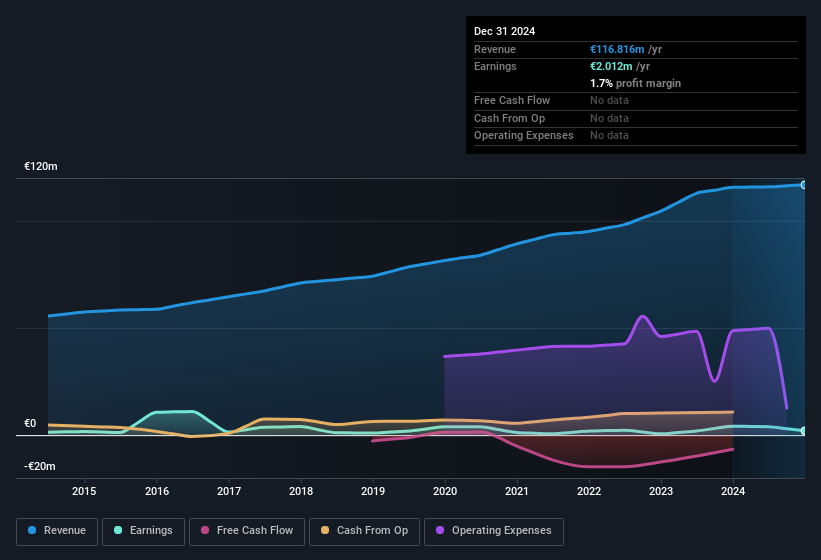The width and height of the screenshot is (821, 560).
Task: Click the 2015 label on the x-axis
Action: point(84,491)
